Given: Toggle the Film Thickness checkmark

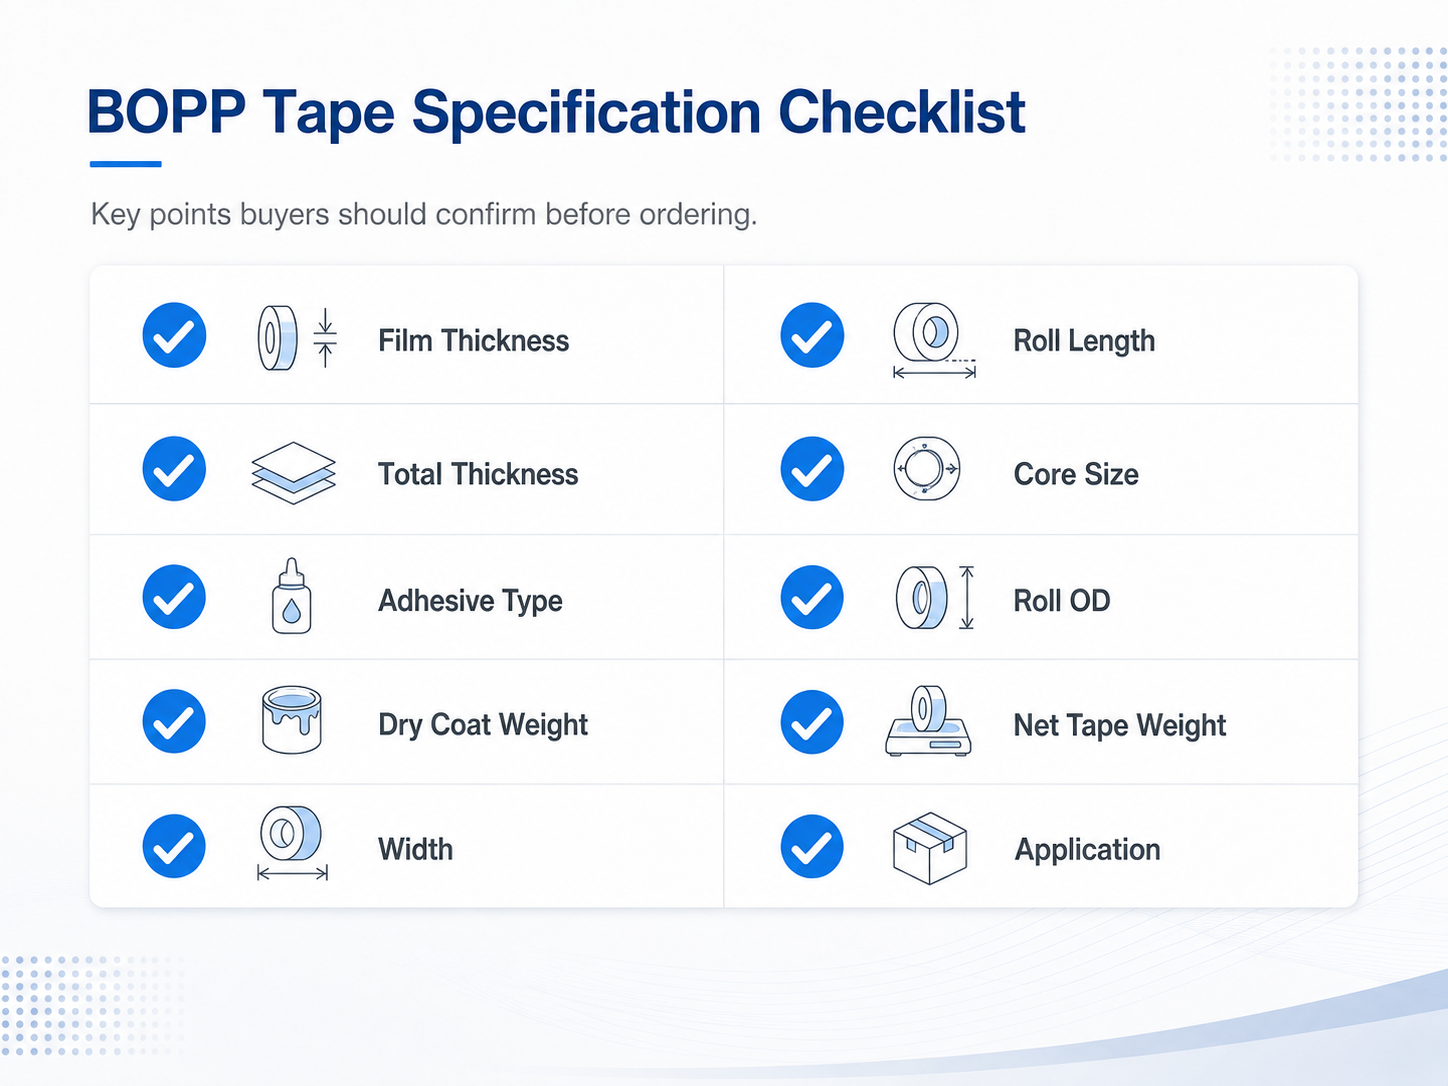Looking at the screenshot, I should tap(174, 335).
